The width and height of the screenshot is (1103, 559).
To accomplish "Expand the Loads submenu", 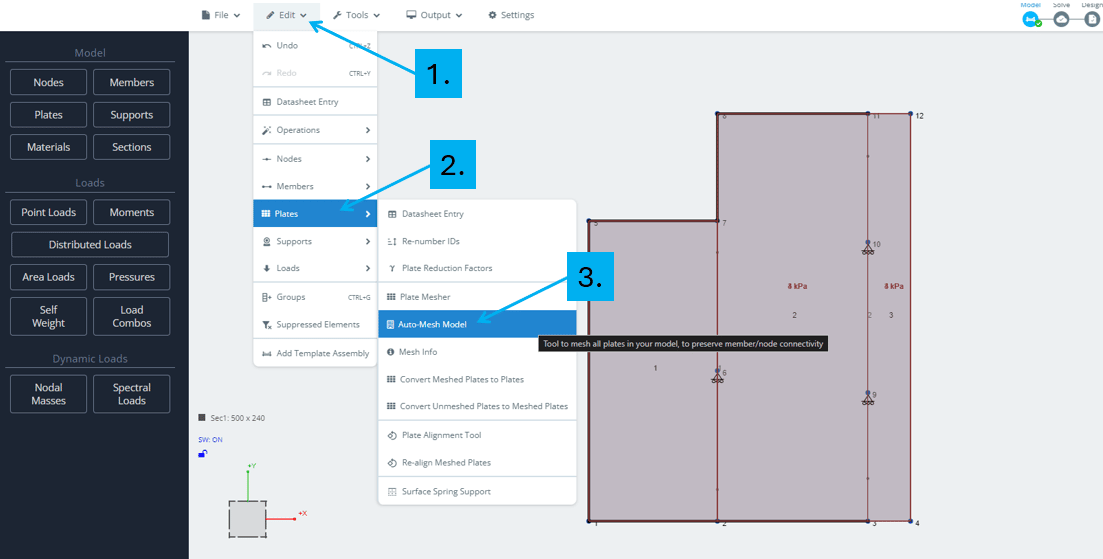I will pyautogui.click(x=315, y=268).
